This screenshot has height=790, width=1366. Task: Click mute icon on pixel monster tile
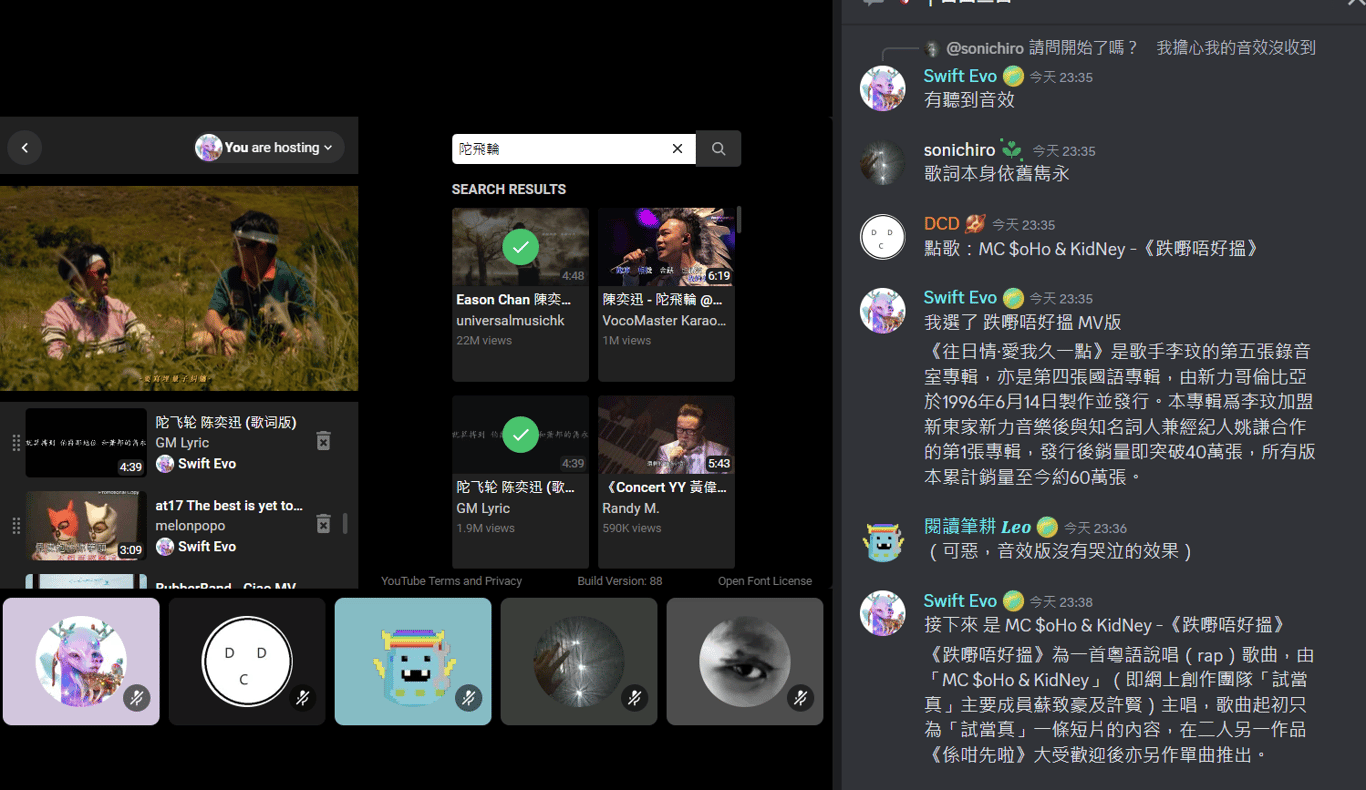[469, 698]
